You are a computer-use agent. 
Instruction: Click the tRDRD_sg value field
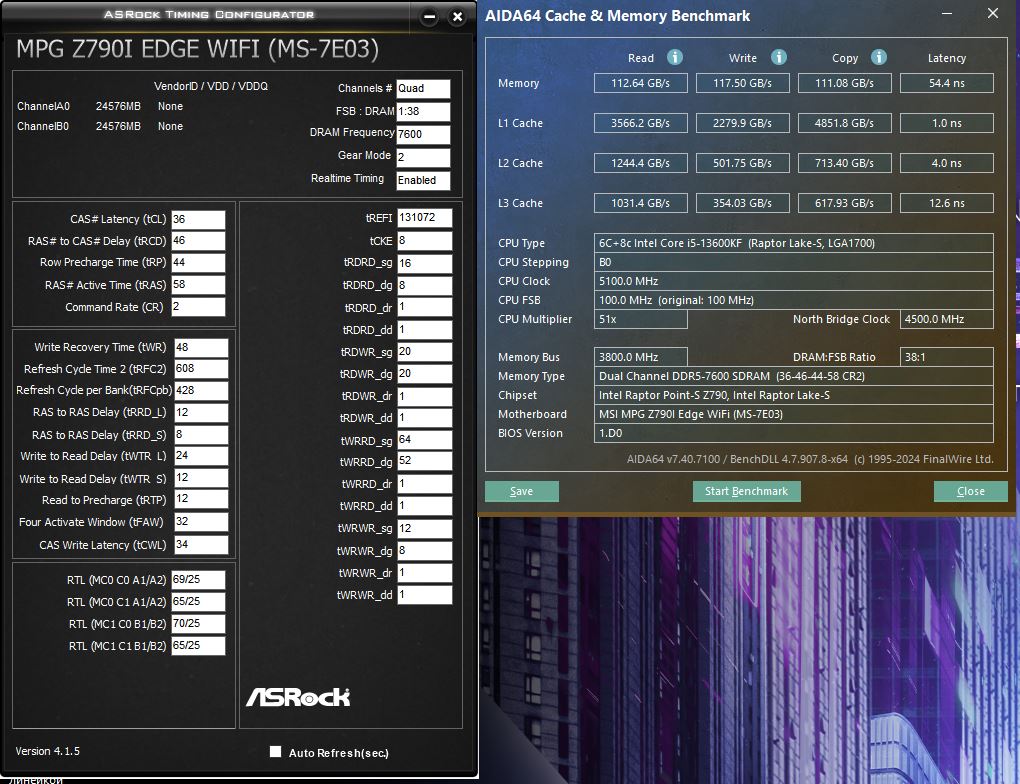[425, 264]
